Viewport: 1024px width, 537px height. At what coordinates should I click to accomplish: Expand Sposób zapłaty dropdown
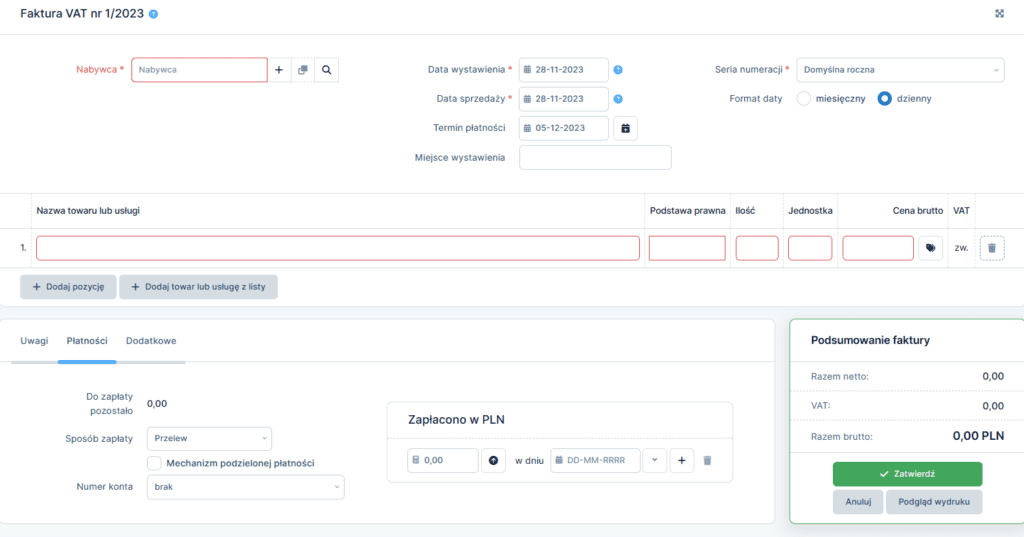[x=209, y=438]
